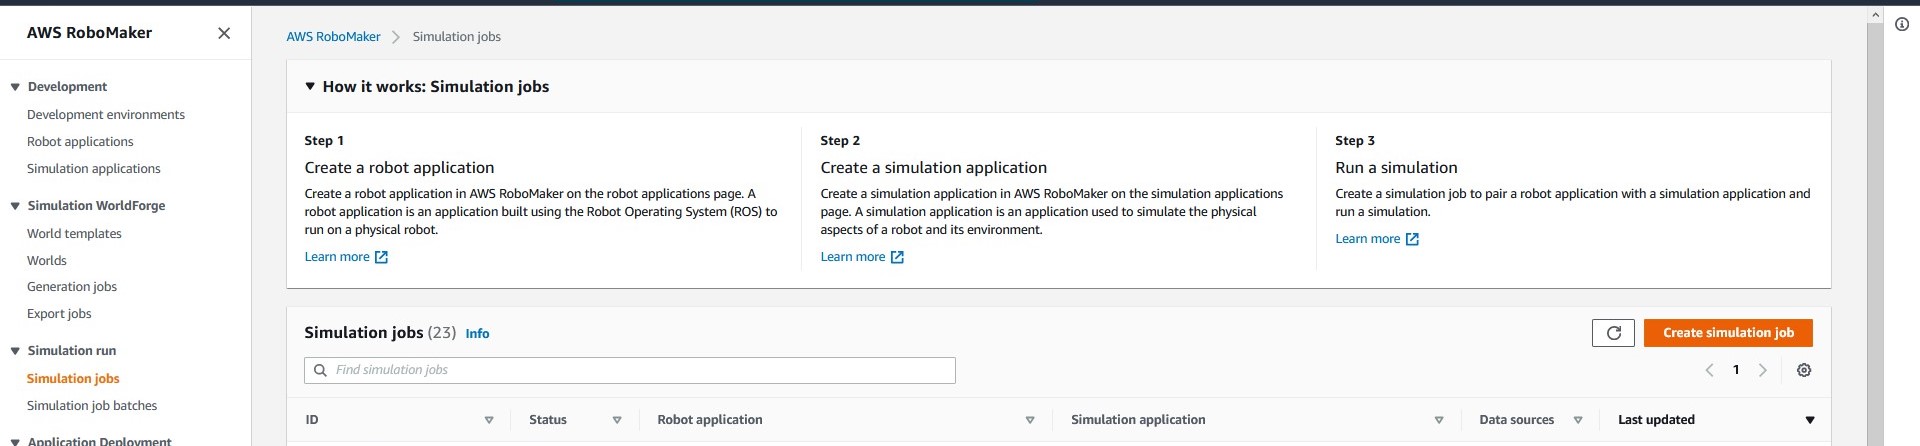The height and width of the screenshot is (446, 1920).
Task: Open Step 3 Learn more external link
Action: pyautogui.click(x=1377, y=239)
